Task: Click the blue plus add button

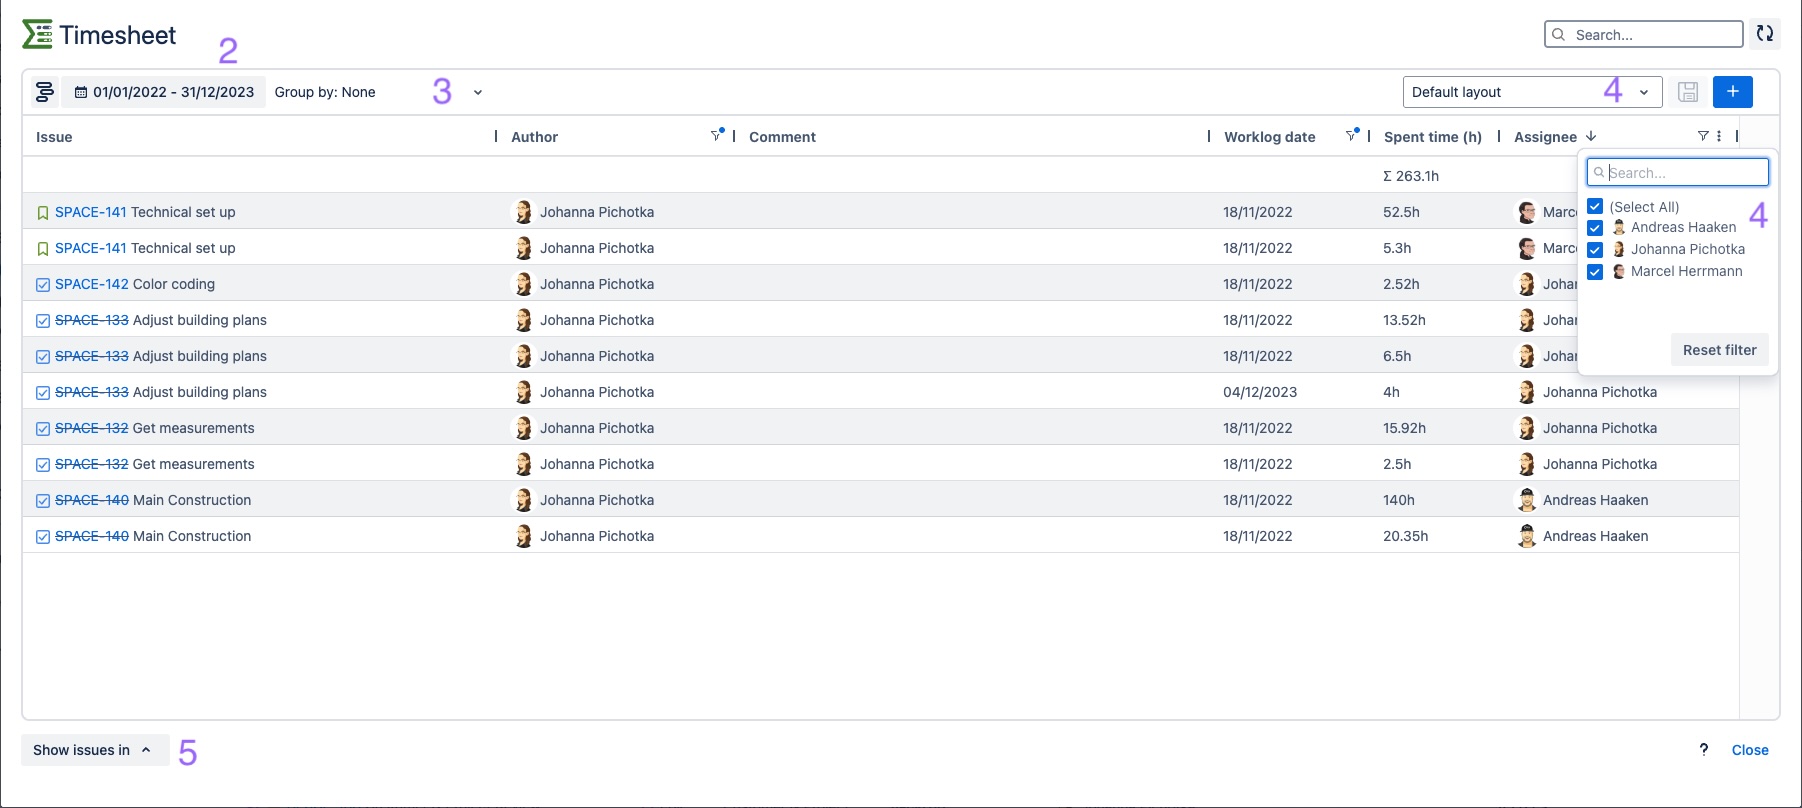Action: pos(1732,92)
